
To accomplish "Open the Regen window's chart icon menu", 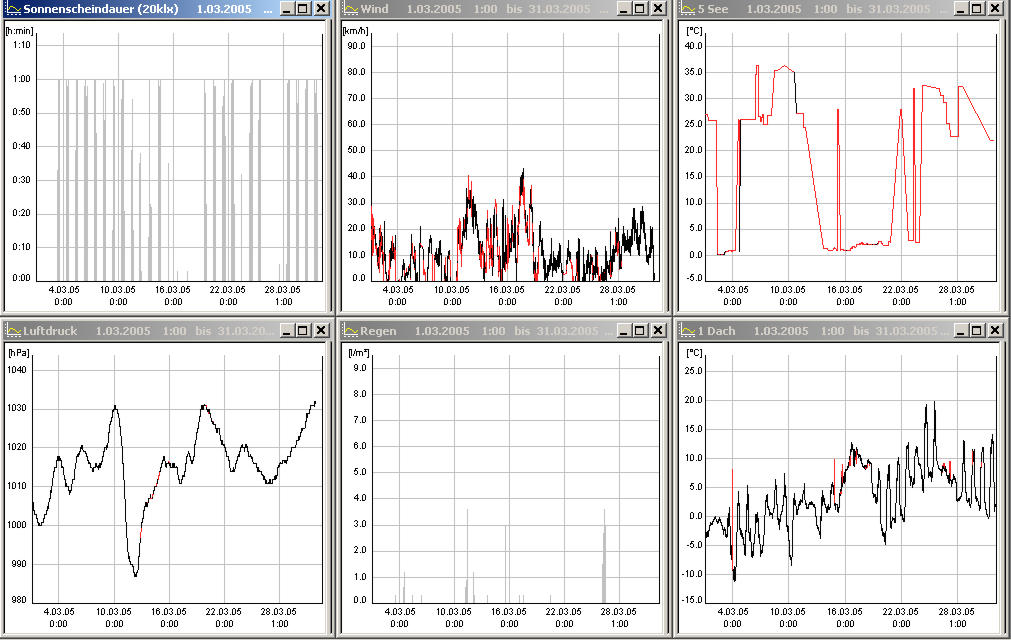I will [351, 331].
